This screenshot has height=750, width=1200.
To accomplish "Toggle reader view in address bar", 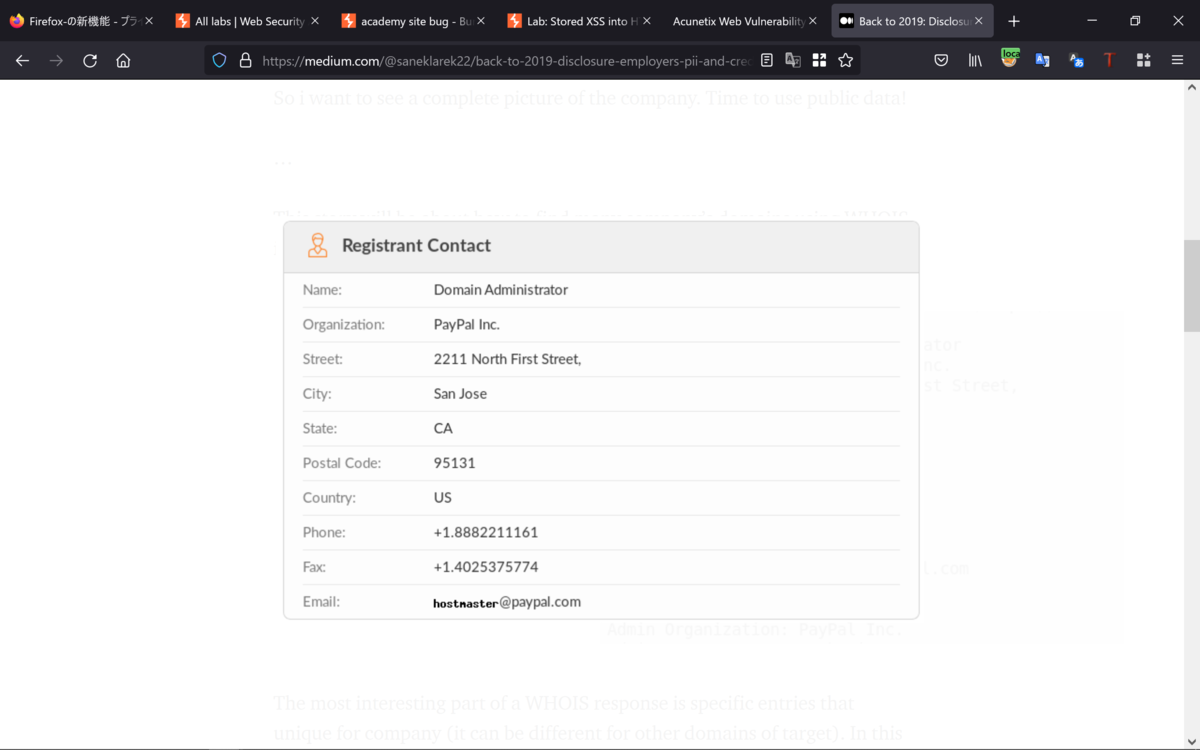I will (x=767, y=60).
